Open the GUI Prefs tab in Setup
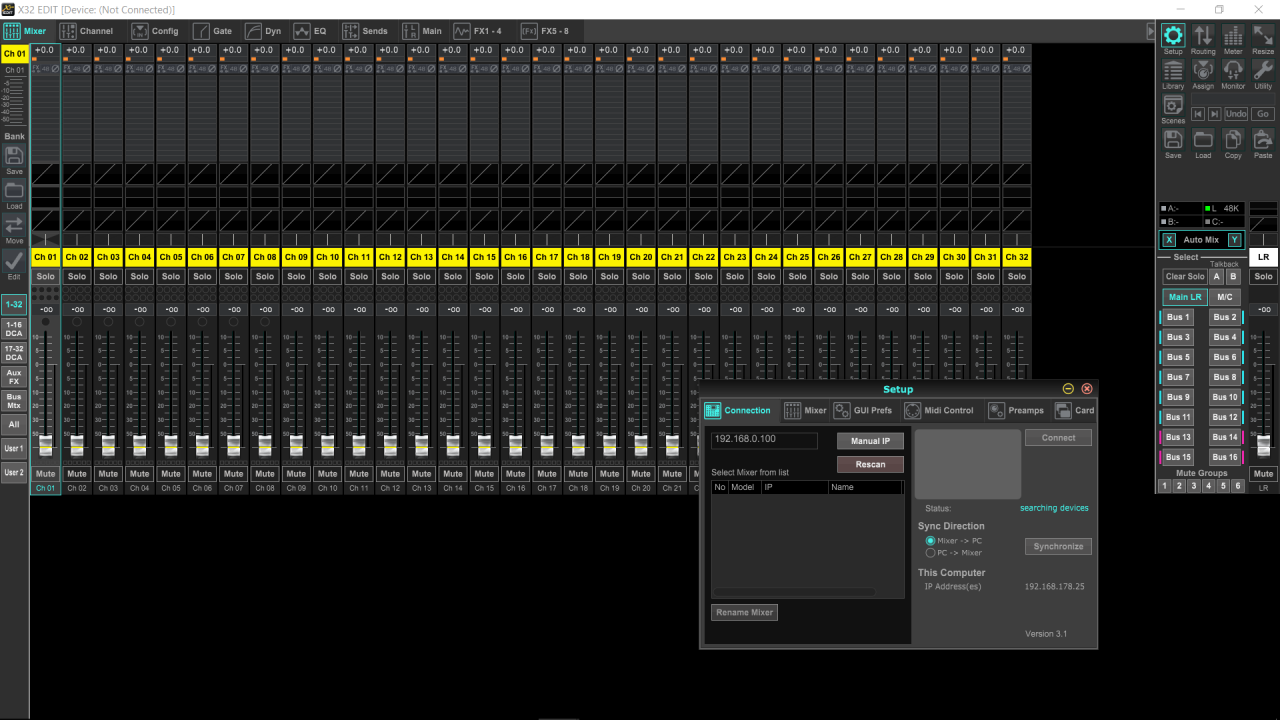The image size is (1280, 720). tap(862, 410)
